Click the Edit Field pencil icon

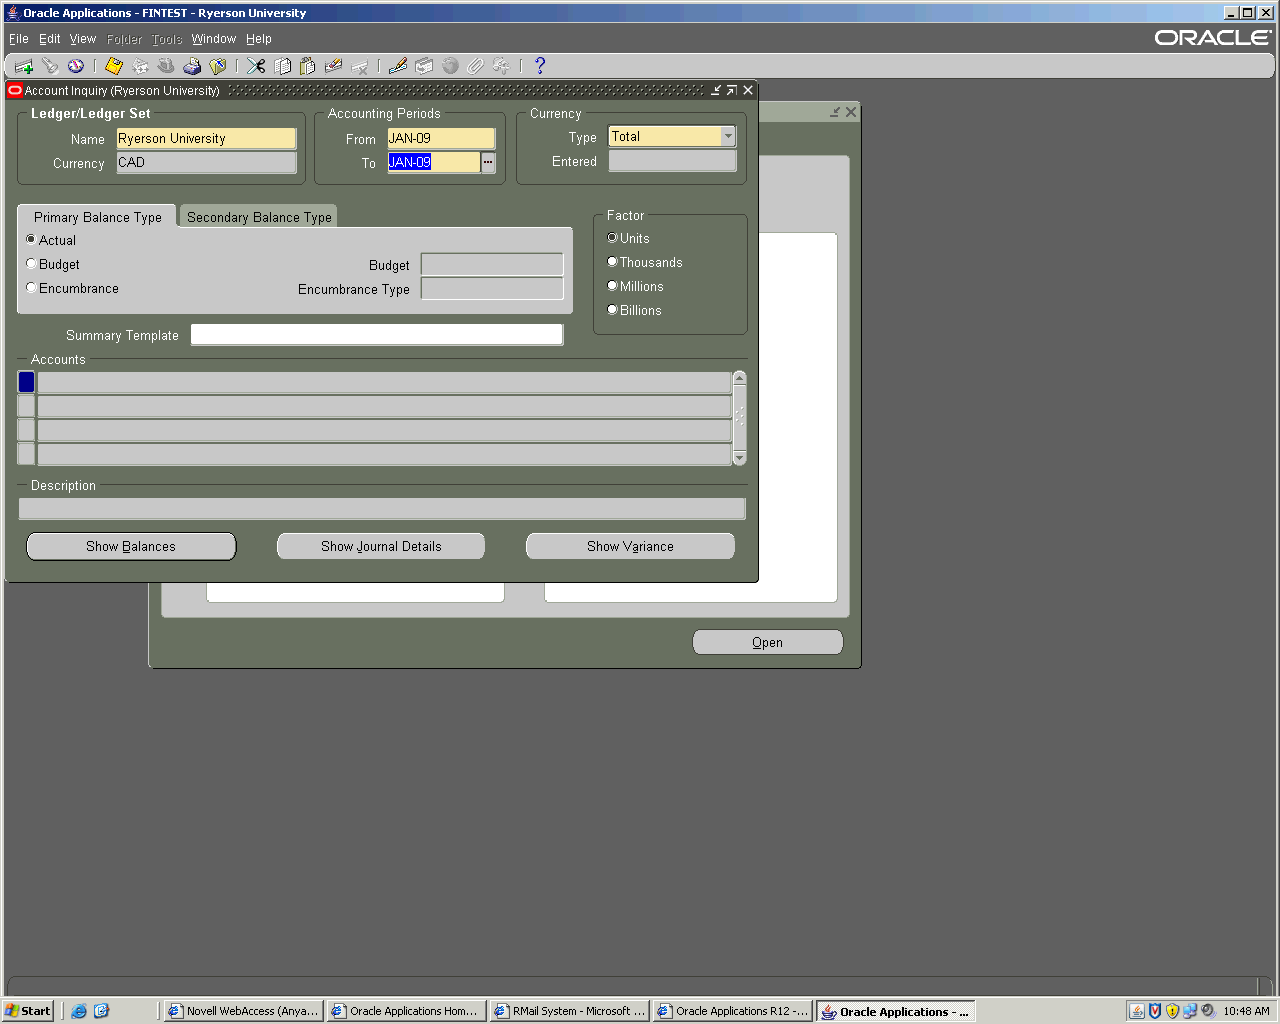[398, 66]
